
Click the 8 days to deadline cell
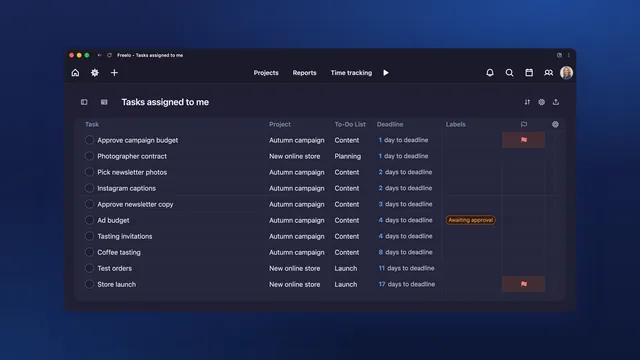405,252
